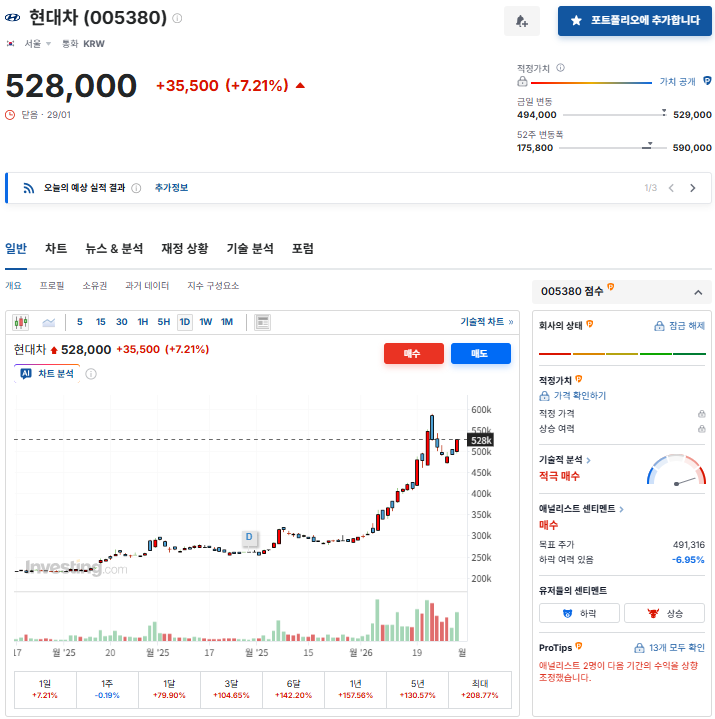The width and height of the screenshot is (715, 719).
Task: Set chart interval to 30 minutes
Action: (x=122, y=322)
